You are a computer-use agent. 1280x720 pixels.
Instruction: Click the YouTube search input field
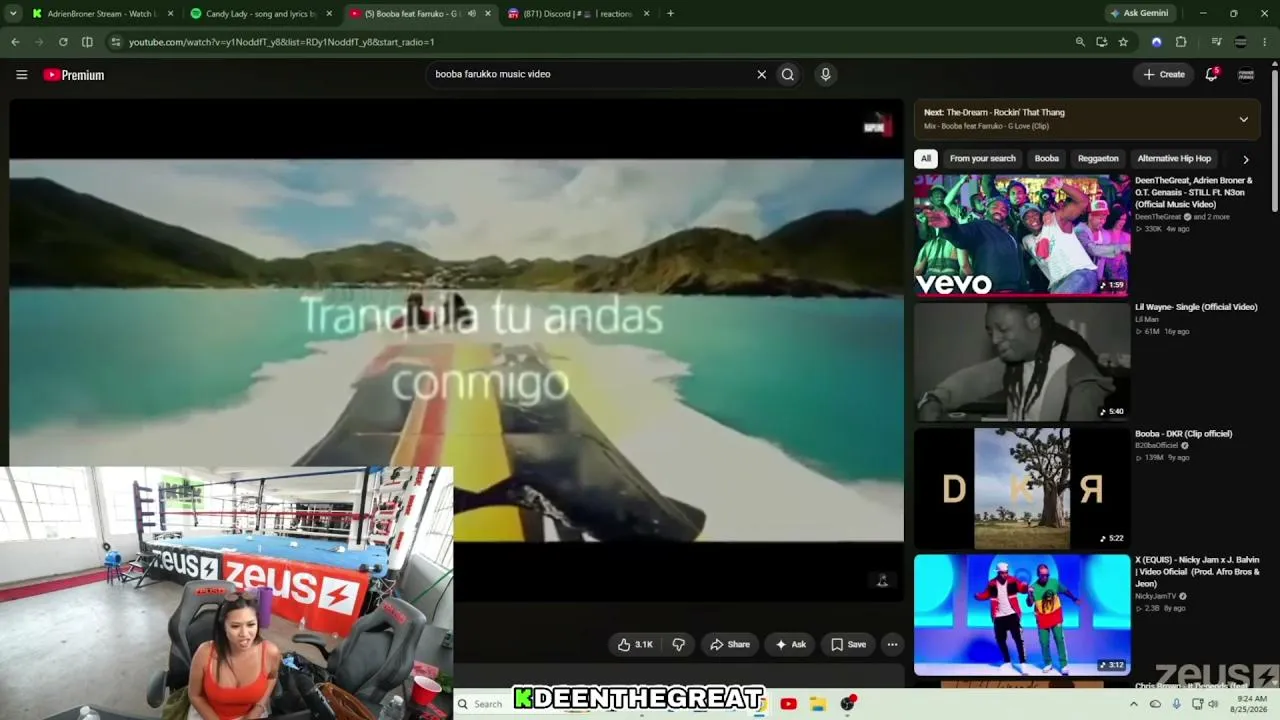pos(590,74)
